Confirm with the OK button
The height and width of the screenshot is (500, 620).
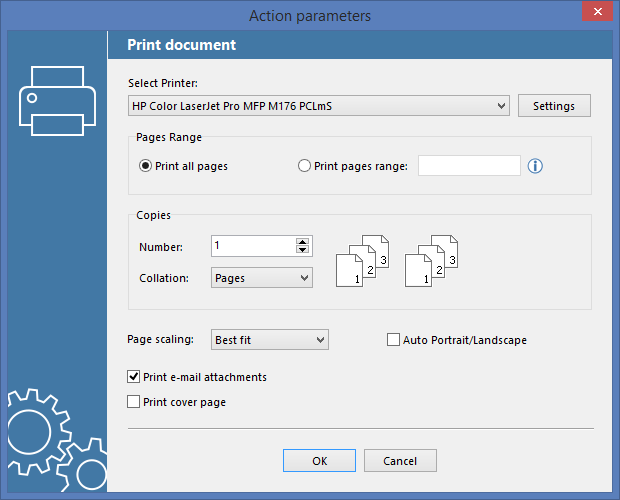point(319,460)
